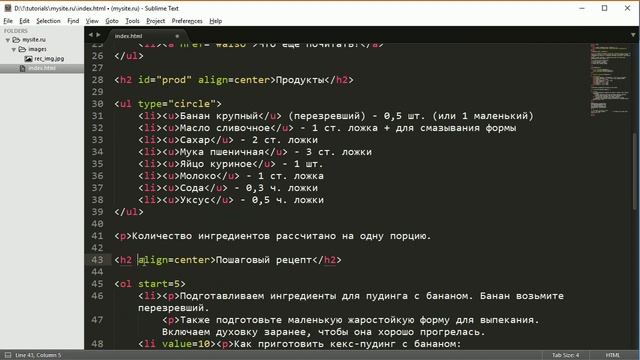Viewport: 640px width, 360px height.
Task: Open the HTML syntax selector
Action: click(x=613, y=355)
